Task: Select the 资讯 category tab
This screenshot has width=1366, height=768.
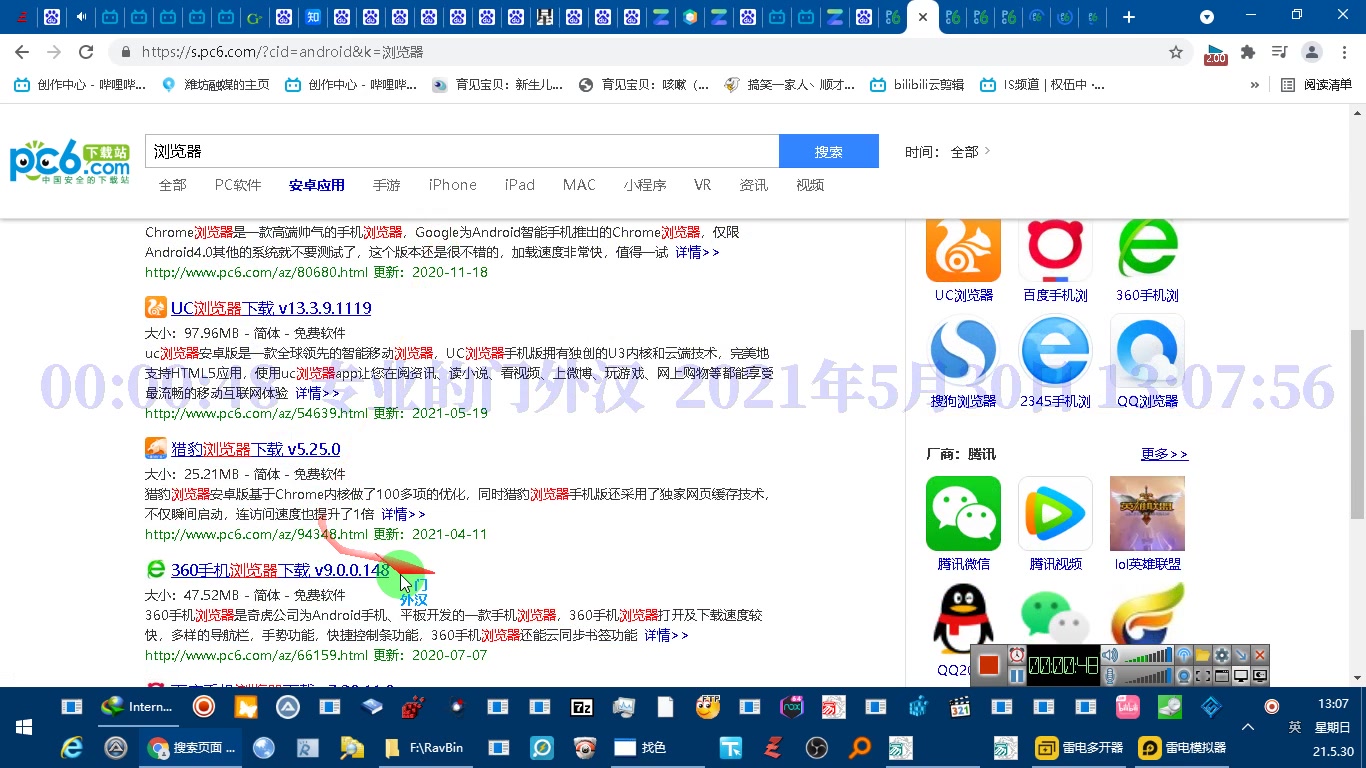Action: point(754,185)
